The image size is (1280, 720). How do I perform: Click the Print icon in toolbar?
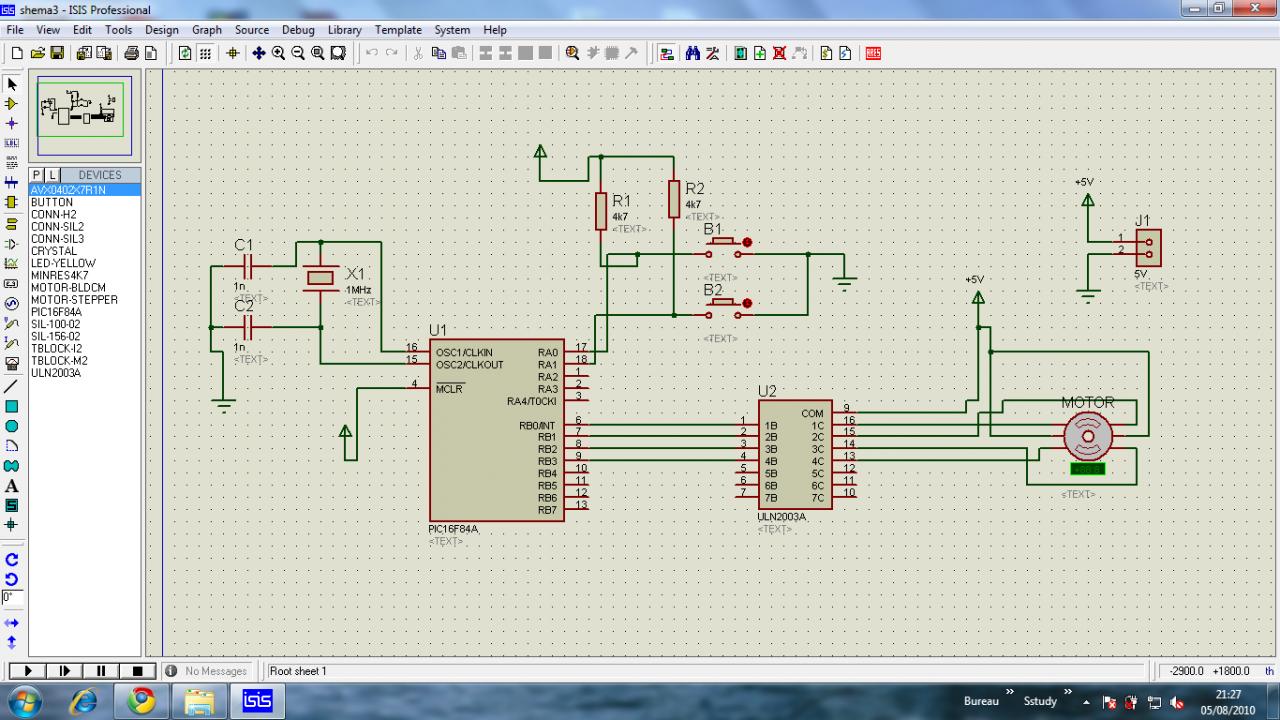coord(131,53)
